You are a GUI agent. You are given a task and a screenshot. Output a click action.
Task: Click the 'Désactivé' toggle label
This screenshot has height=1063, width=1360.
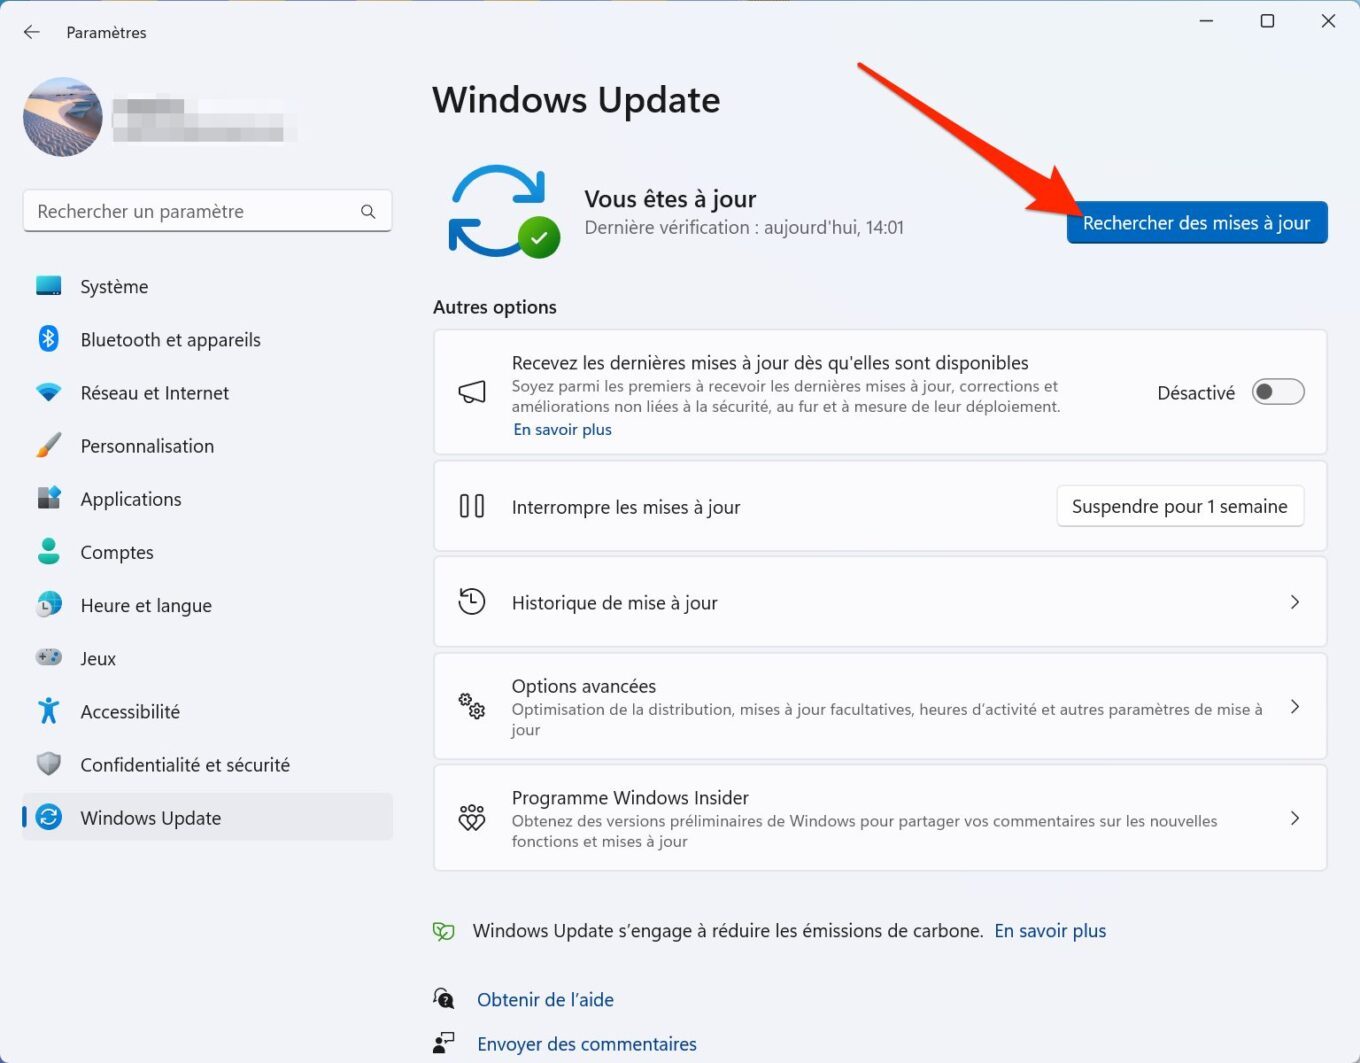1196,393
